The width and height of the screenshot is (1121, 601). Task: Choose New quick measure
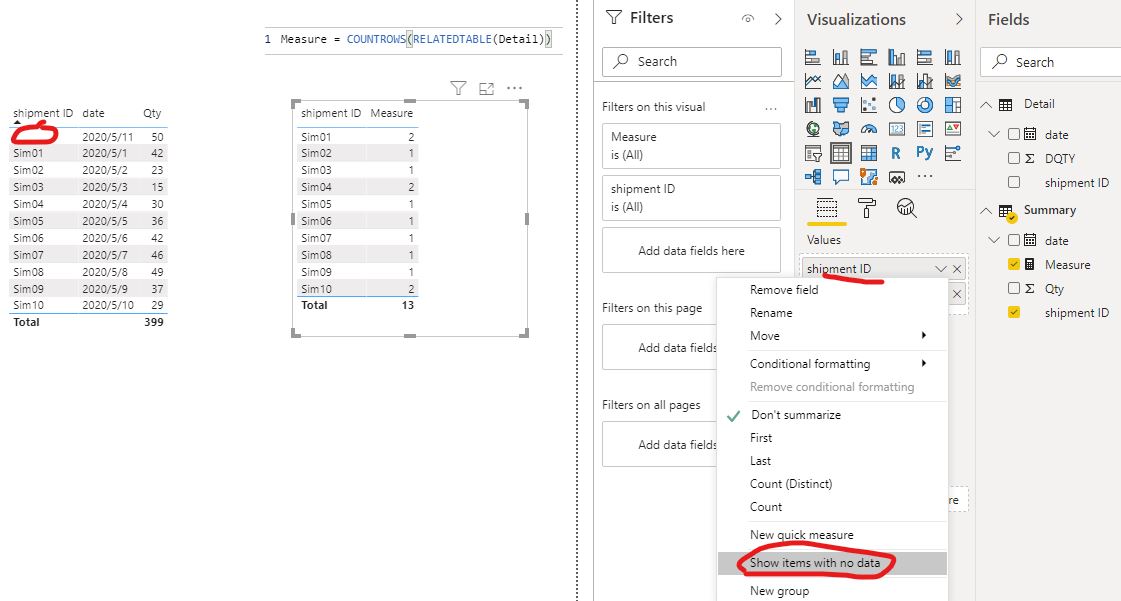coord(832,535)
